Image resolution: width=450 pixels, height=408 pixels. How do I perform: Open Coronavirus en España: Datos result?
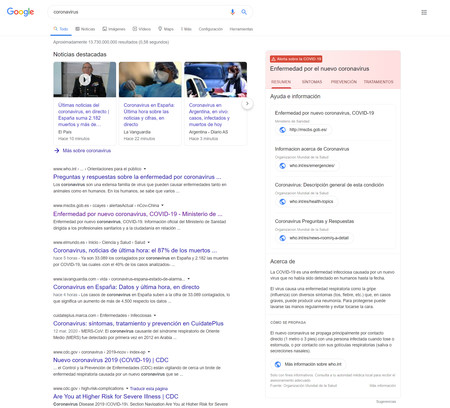(126, 287)
